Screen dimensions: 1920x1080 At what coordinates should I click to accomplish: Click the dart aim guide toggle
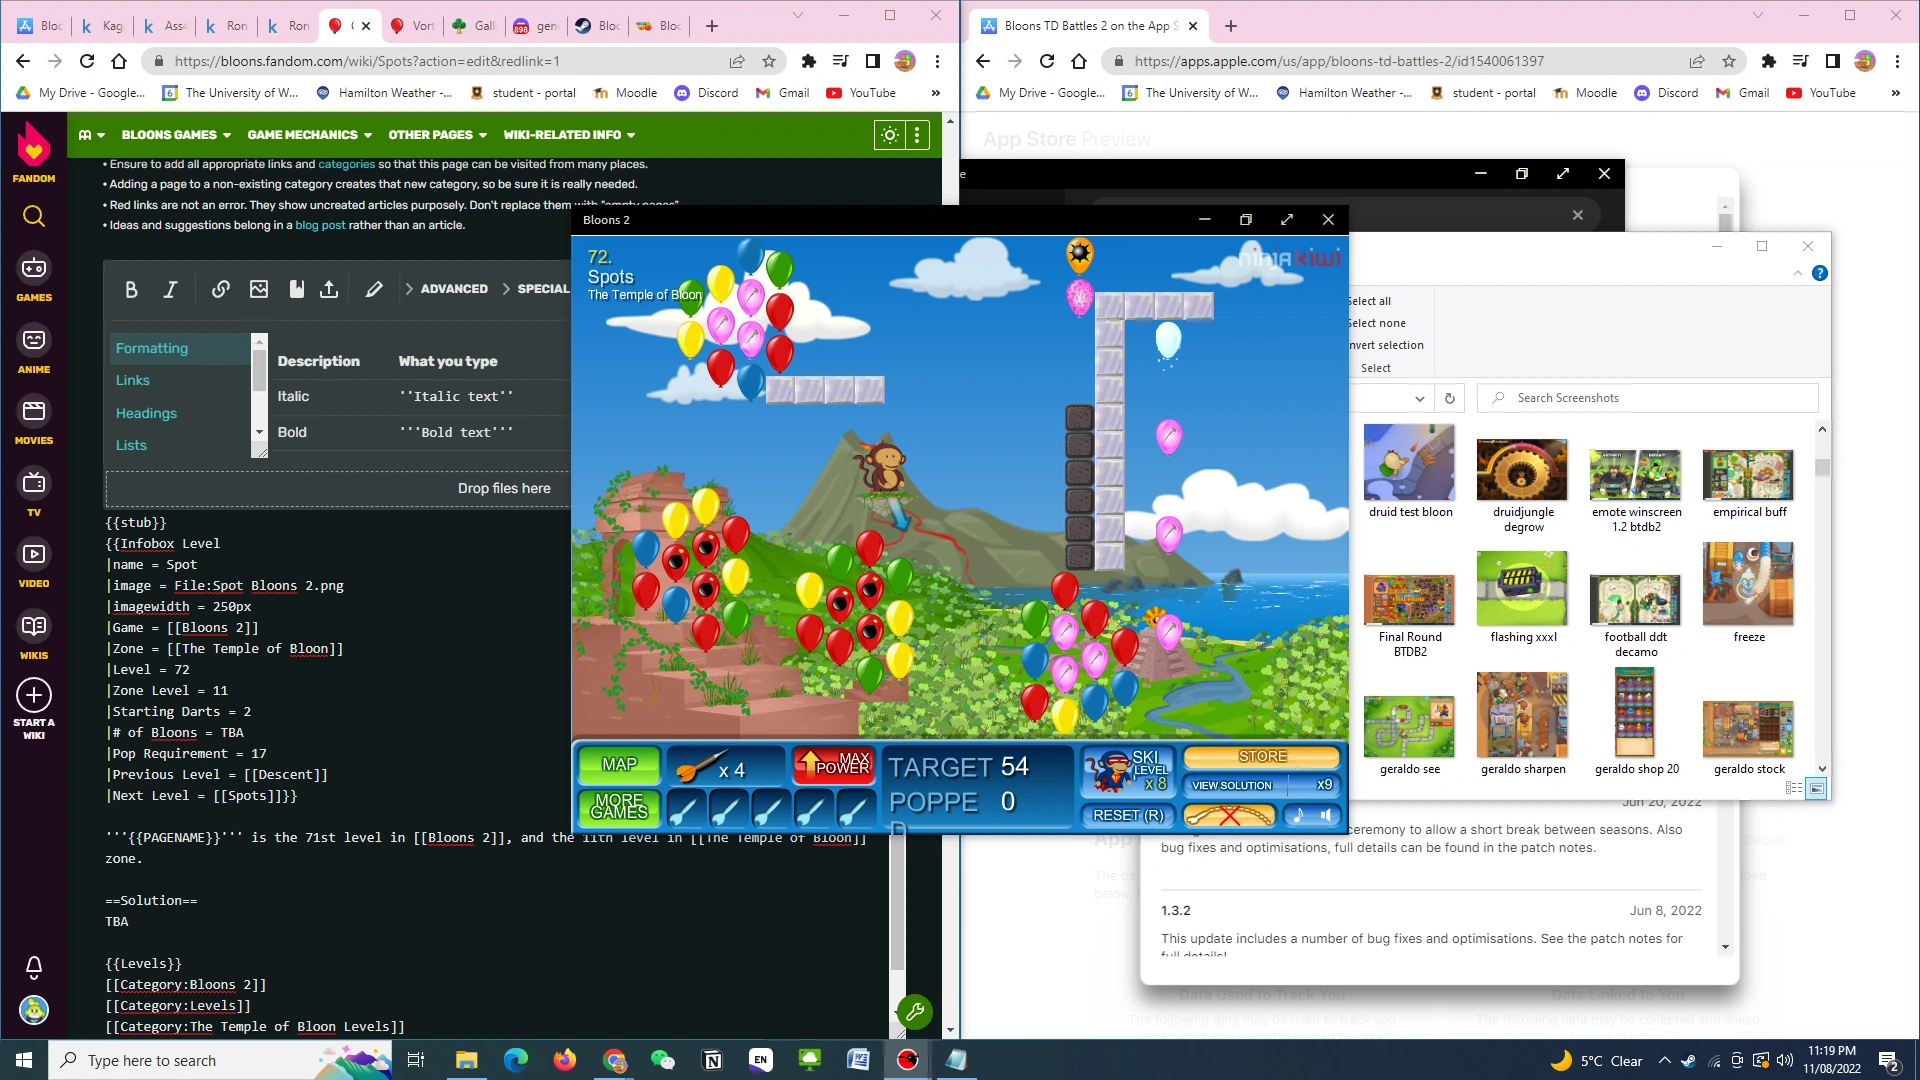click(1229, 815)
